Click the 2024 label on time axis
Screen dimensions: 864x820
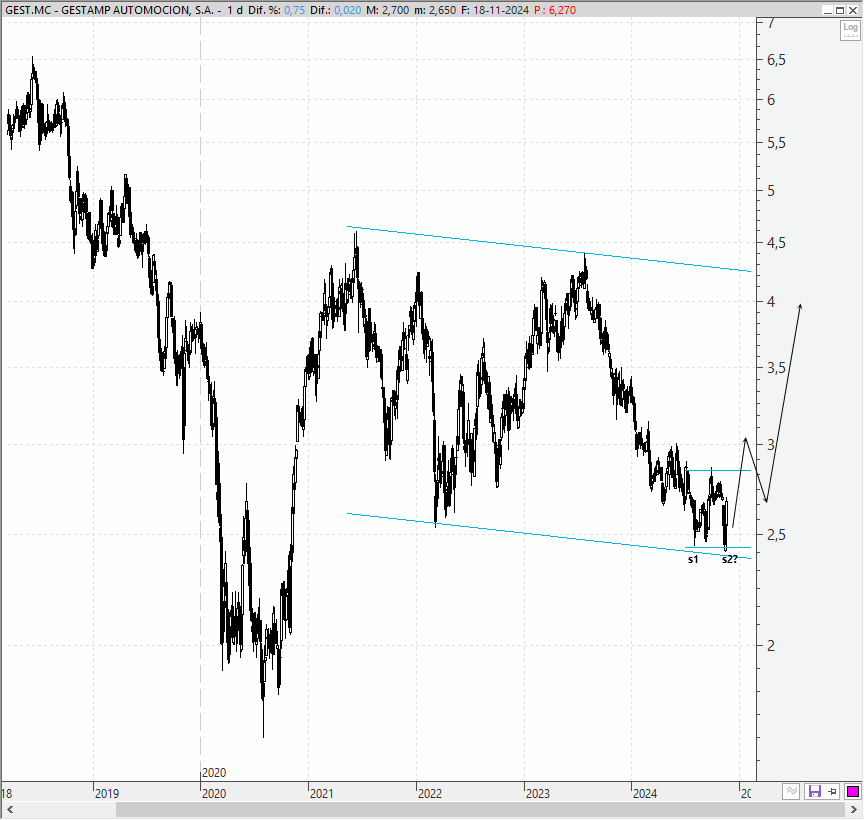645,794
